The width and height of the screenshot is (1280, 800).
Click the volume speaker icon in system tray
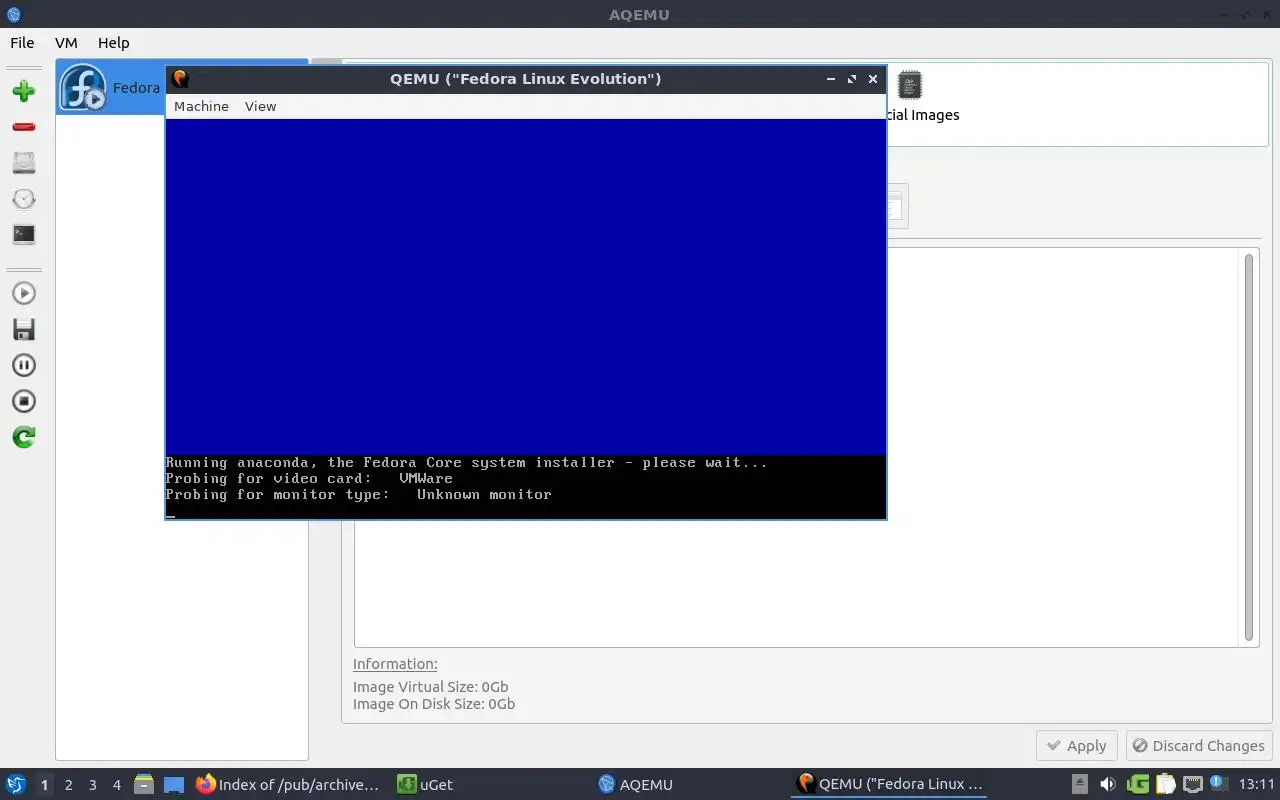tap(1108, 785)
